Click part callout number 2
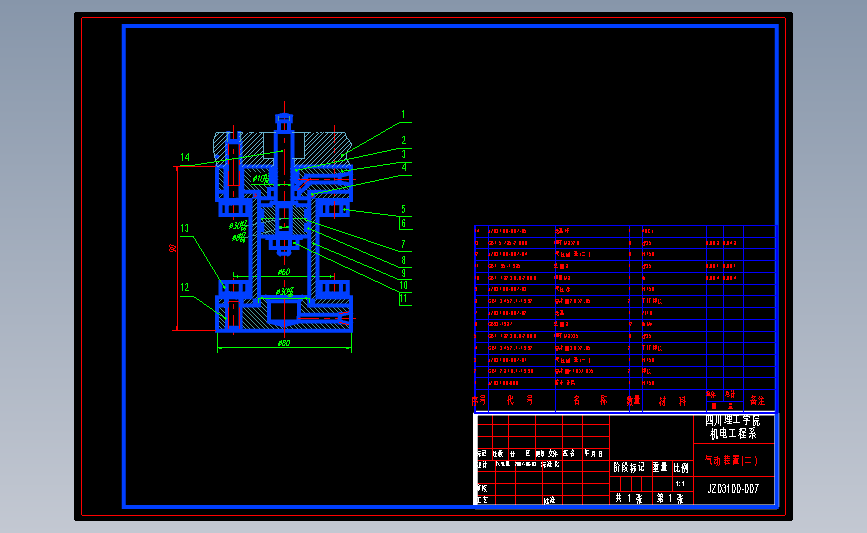 coord(404,140)
